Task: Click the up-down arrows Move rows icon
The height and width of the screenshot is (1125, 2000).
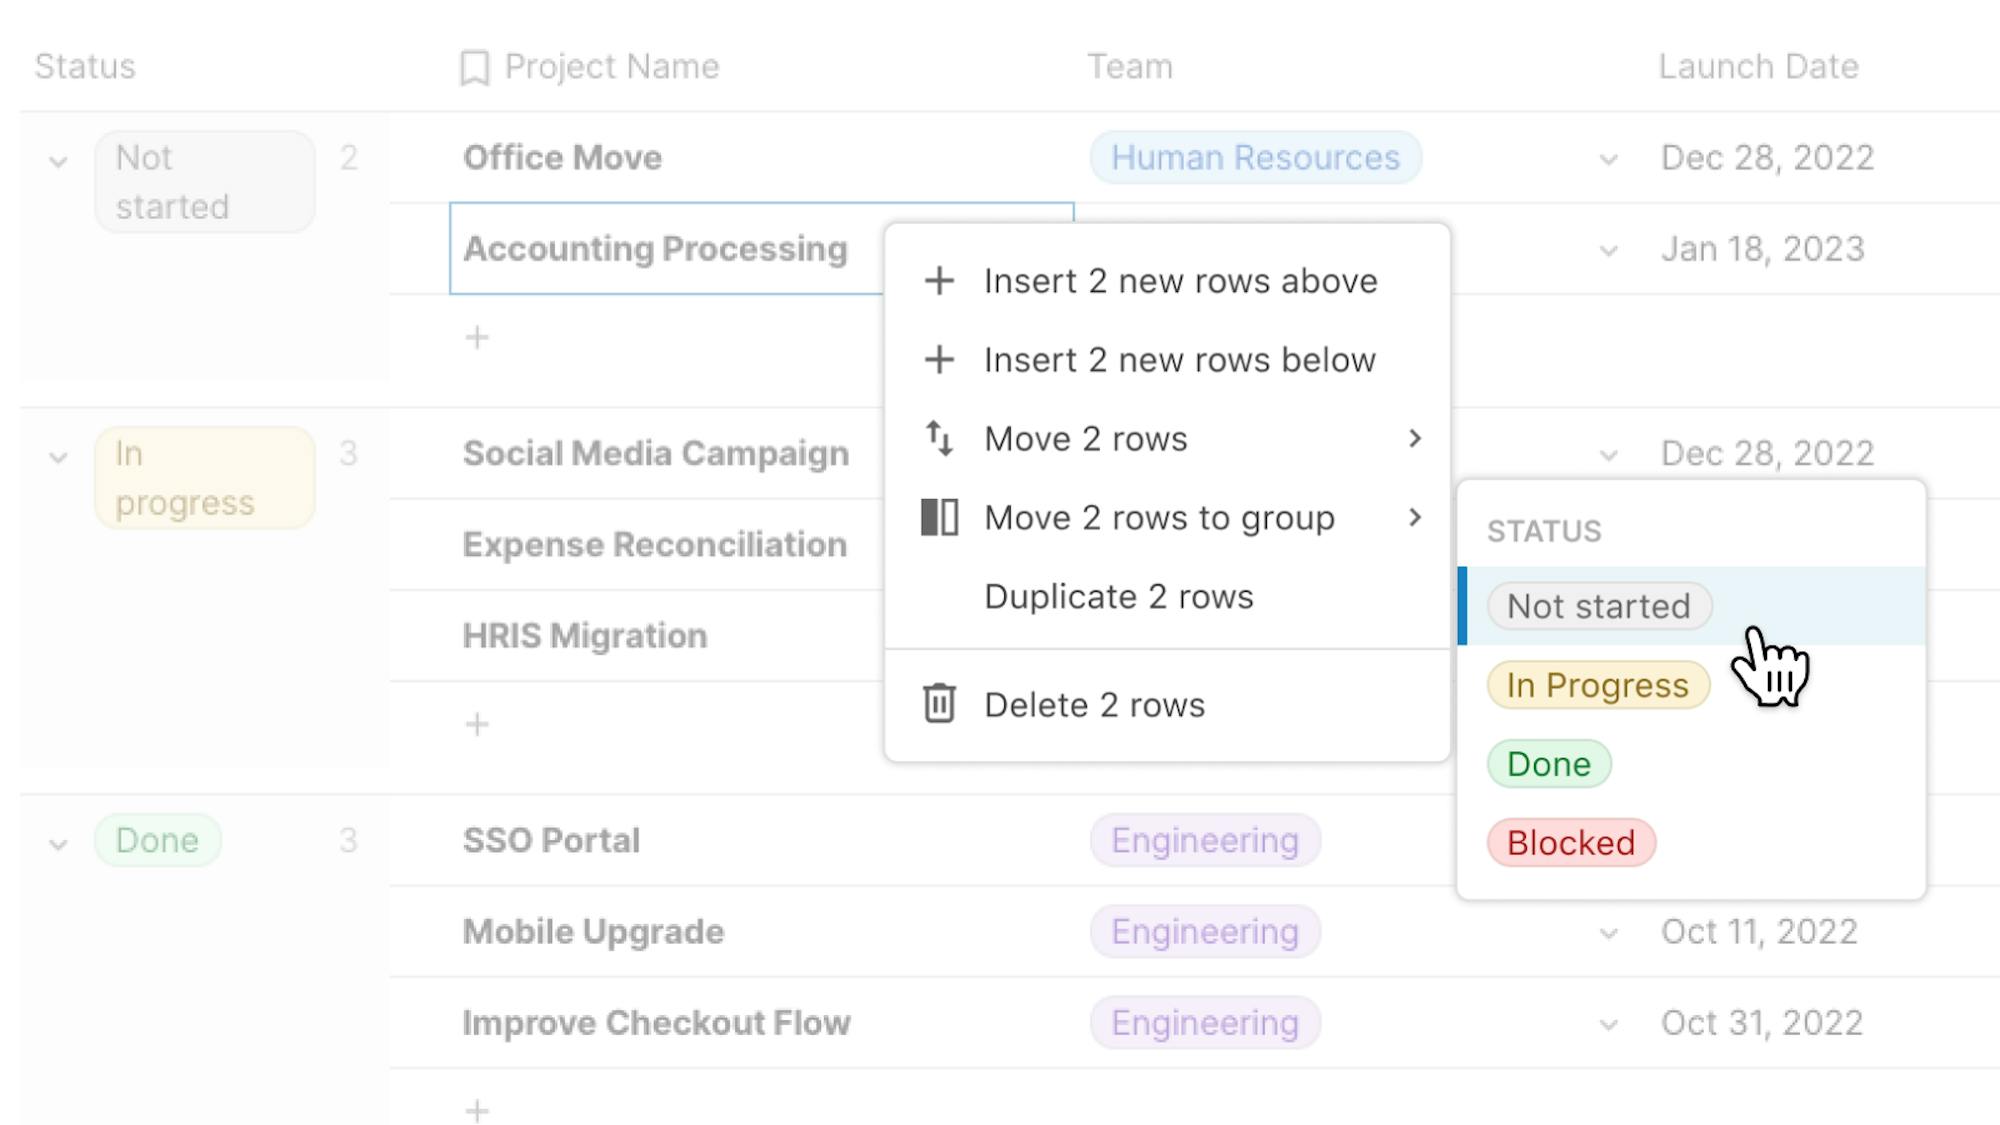Action: point(939,439)
